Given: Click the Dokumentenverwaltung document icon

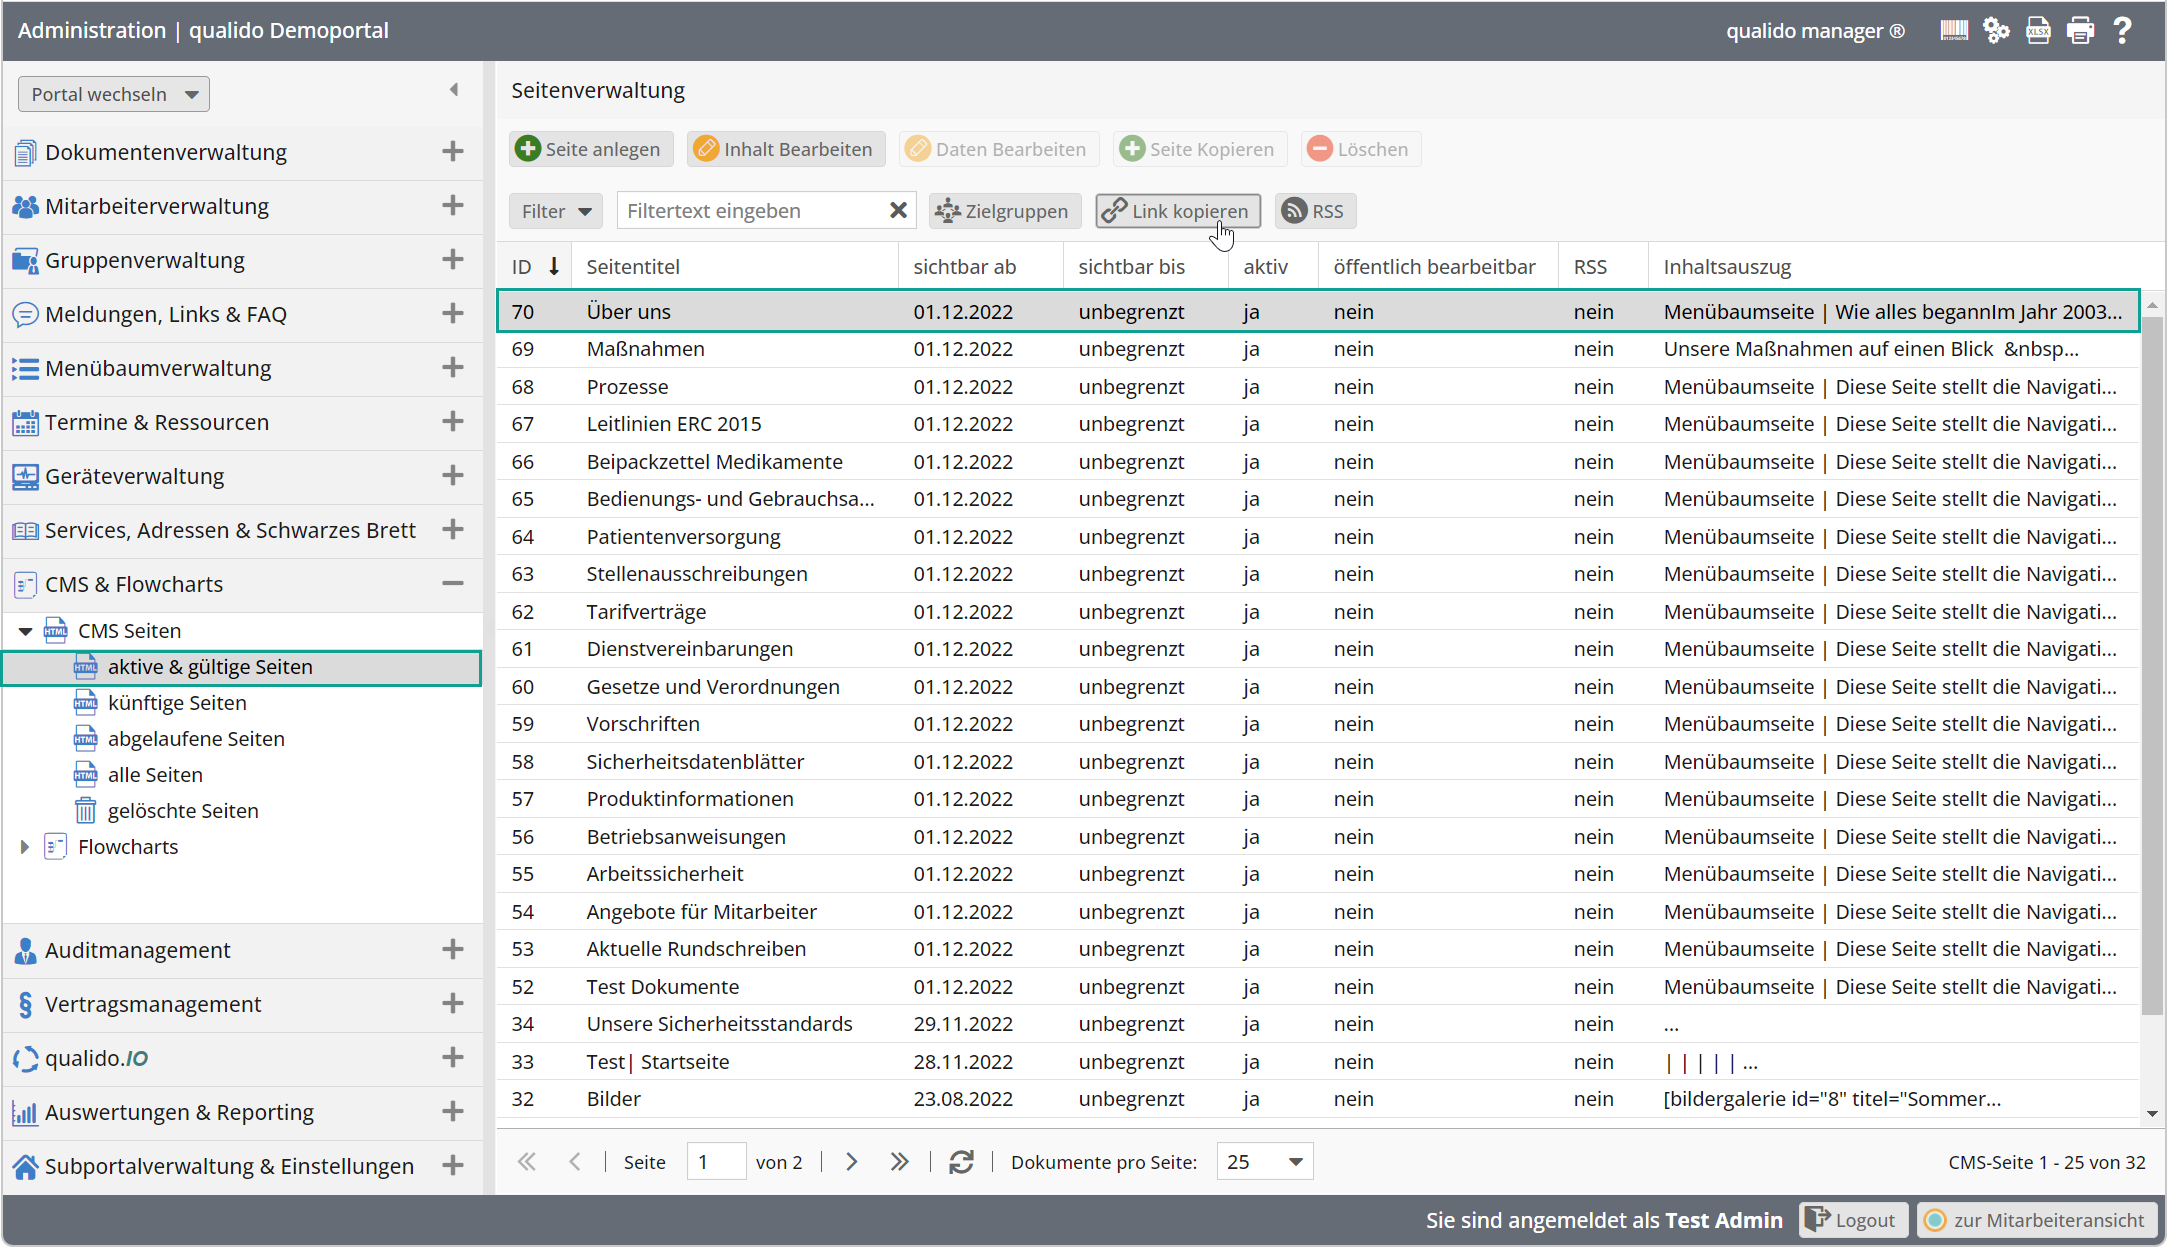Looking at the screenshot, I should click(x=25, y=153).
